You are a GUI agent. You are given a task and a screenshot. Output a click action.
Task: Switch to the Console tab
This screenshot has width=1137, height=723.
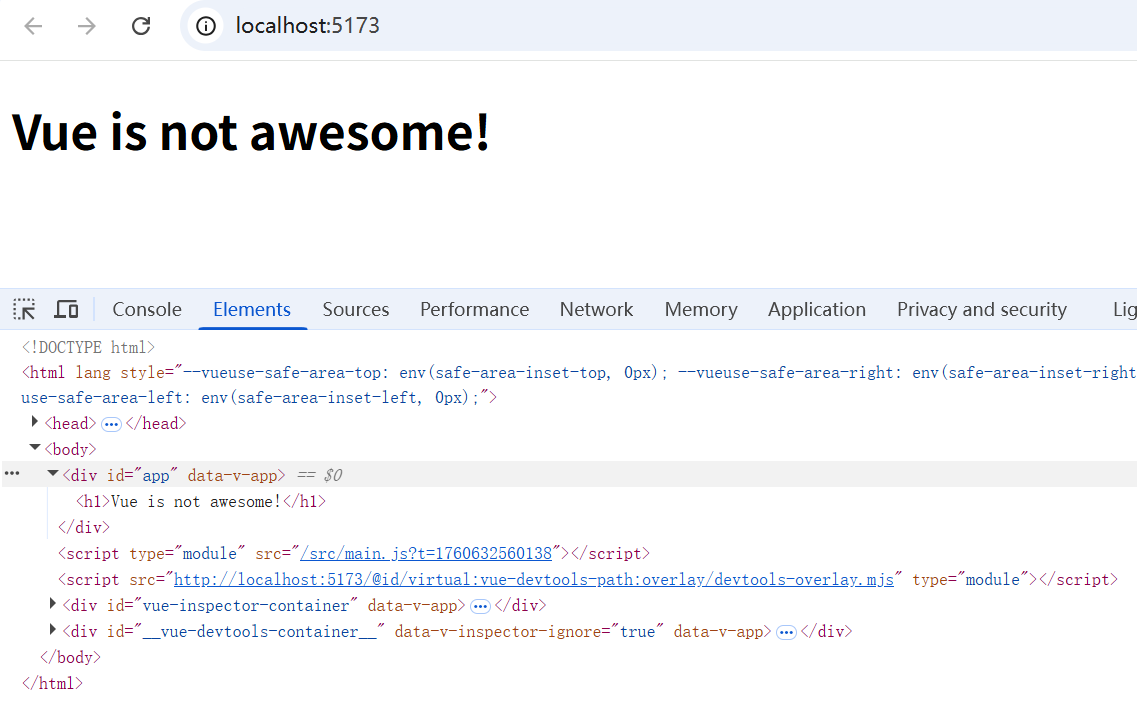147,310
